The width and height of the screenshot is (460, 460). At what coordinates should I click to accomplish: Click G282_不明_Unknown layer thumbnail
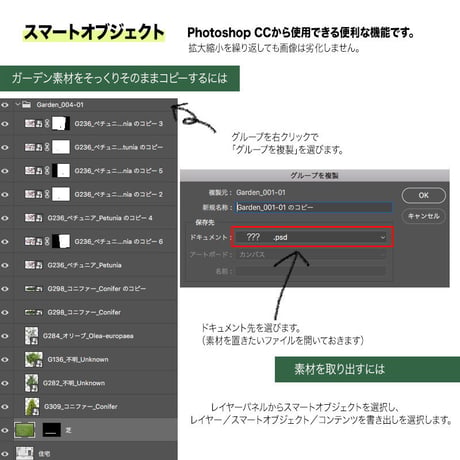click(x=31, y=383)
